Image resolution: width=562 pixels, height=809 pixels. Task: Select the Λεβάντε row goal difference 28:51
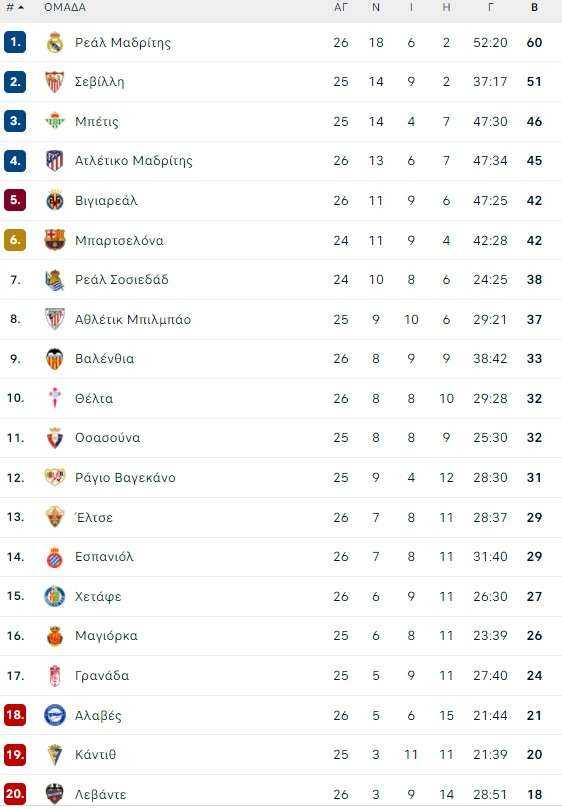[x=490, y=795]
